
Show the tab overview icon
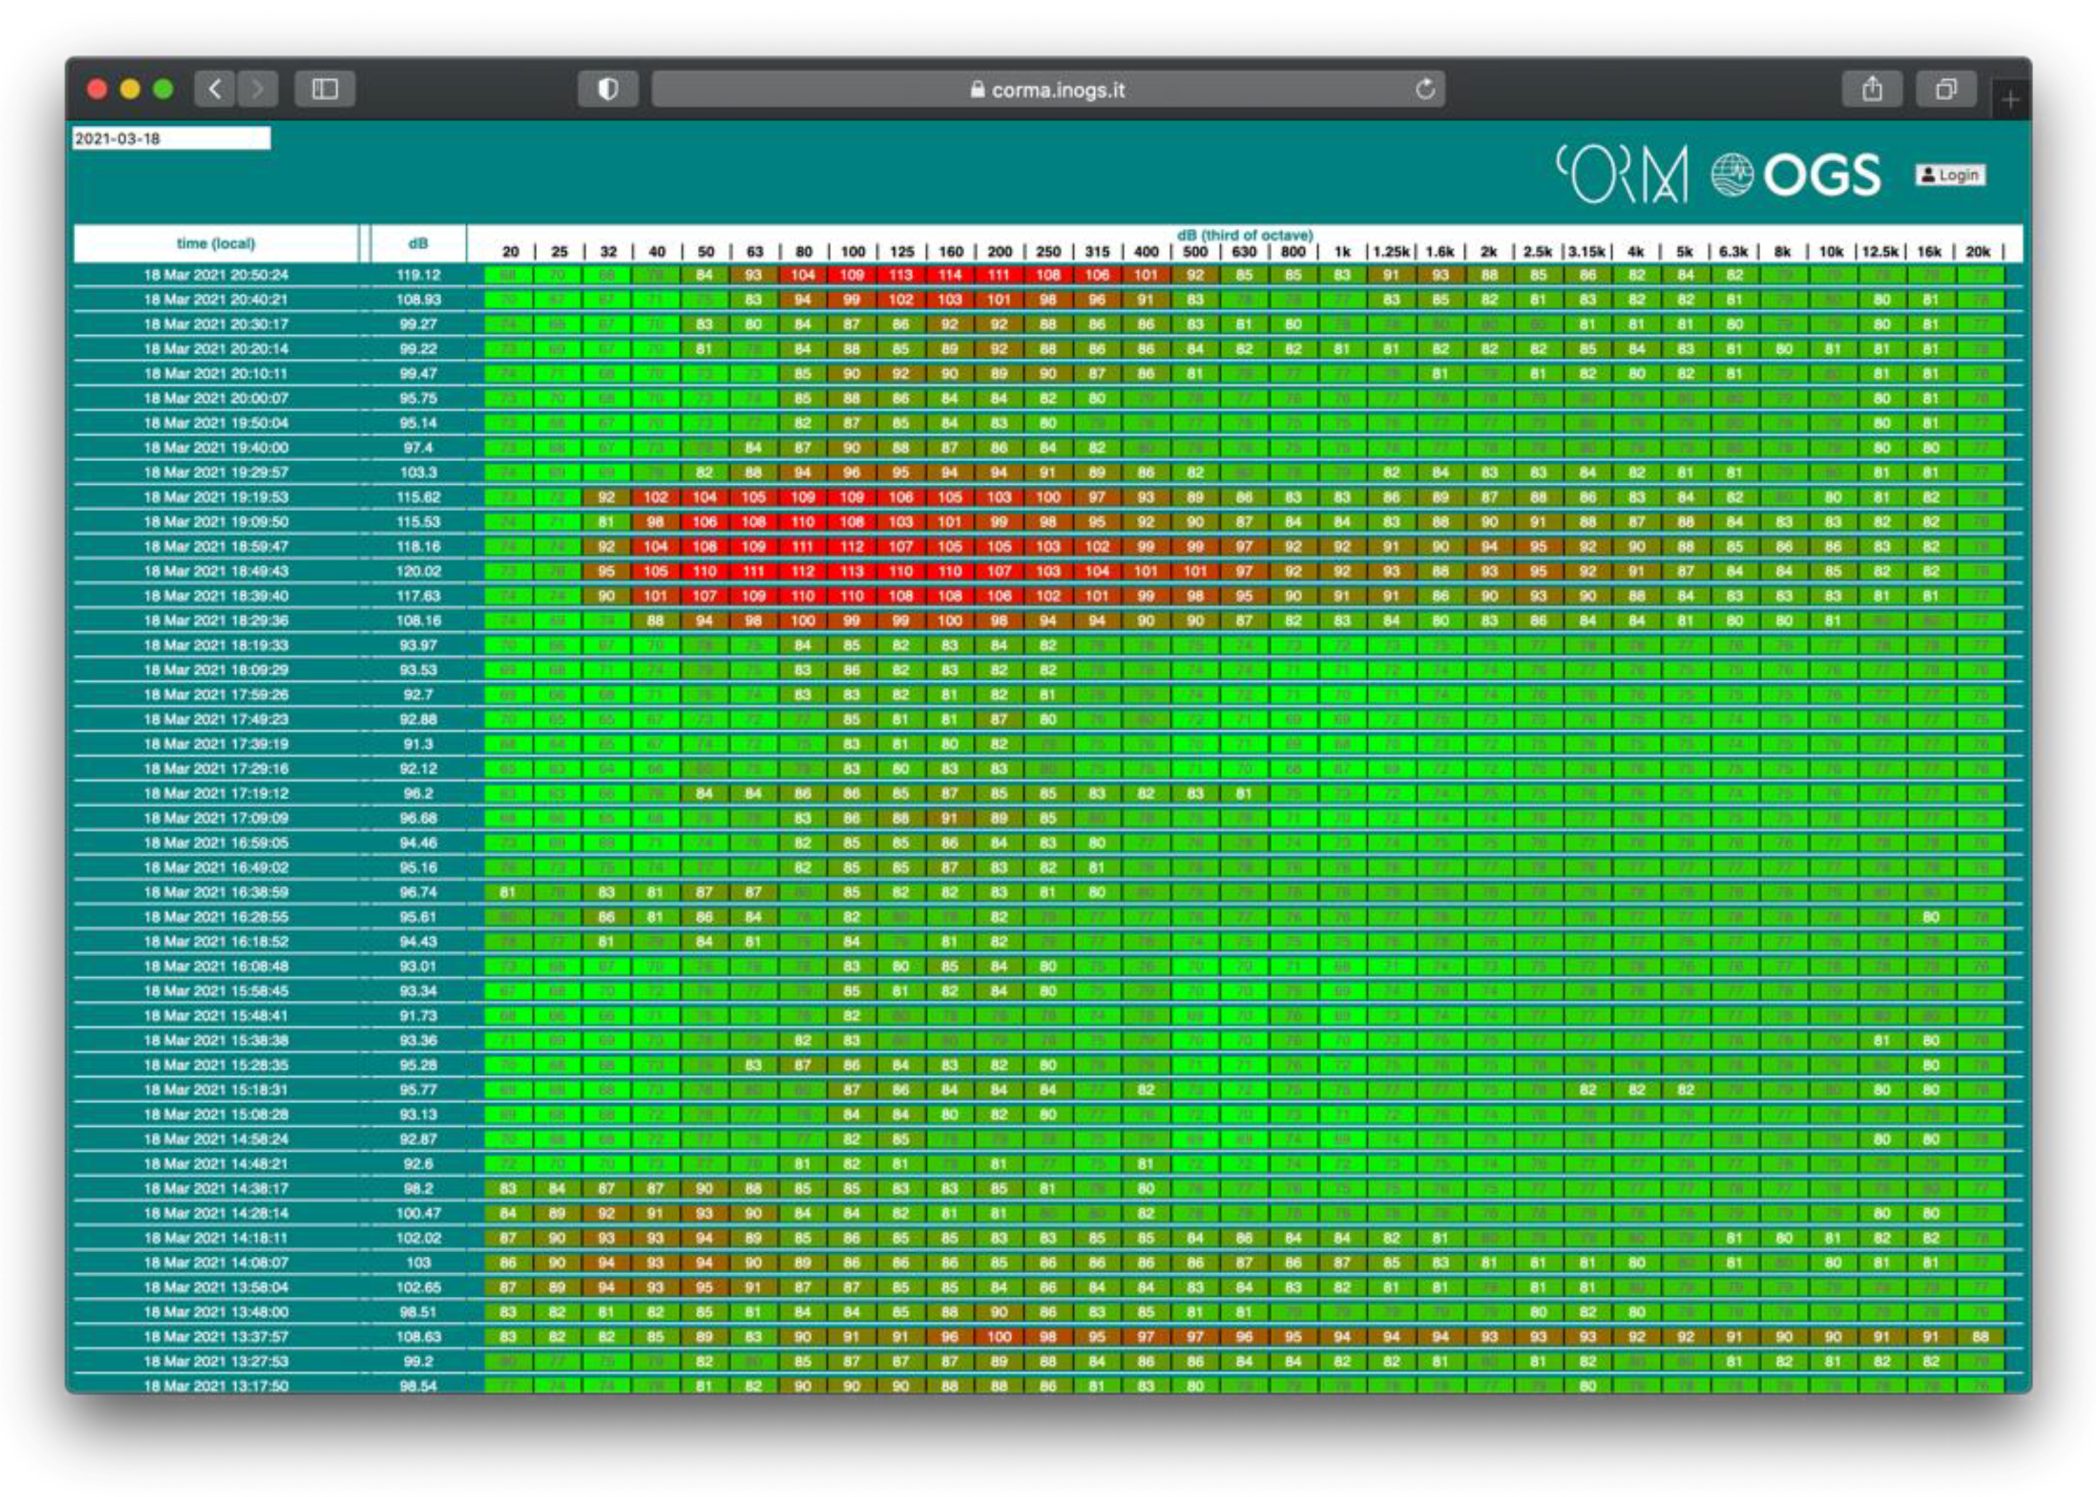[1945, 89]
